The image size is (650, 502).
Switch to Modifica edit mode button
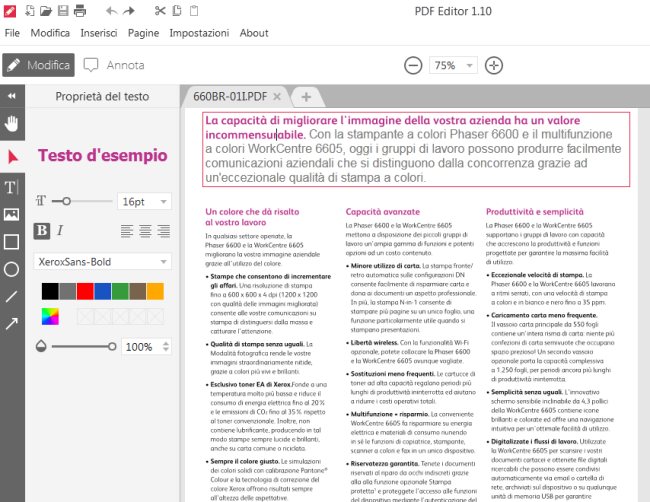[x=39, y=65]
